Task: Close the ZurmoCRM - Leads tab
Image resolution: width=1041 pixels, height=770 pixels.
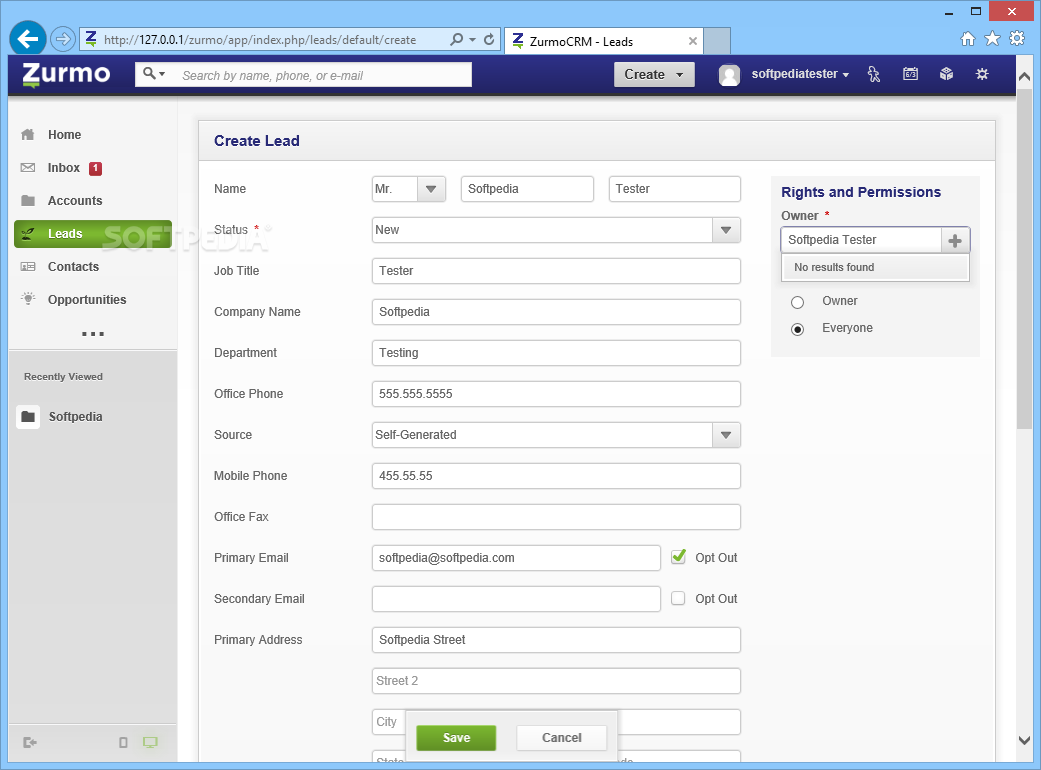Action: pyautogui.click(x=692, y=41)
